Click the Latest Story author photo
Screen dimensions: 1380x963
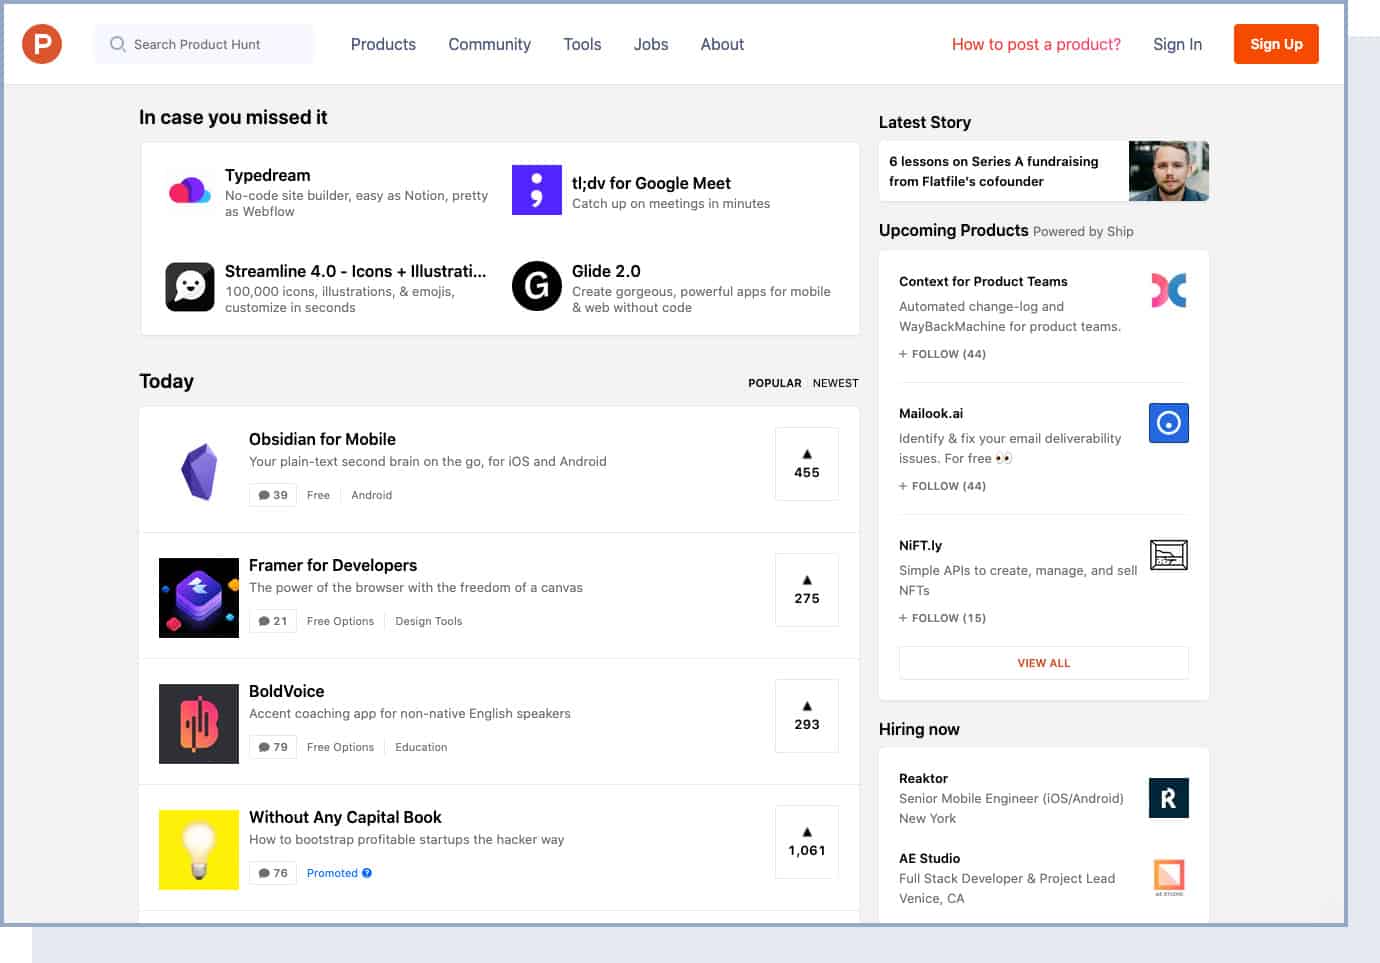1169,171
